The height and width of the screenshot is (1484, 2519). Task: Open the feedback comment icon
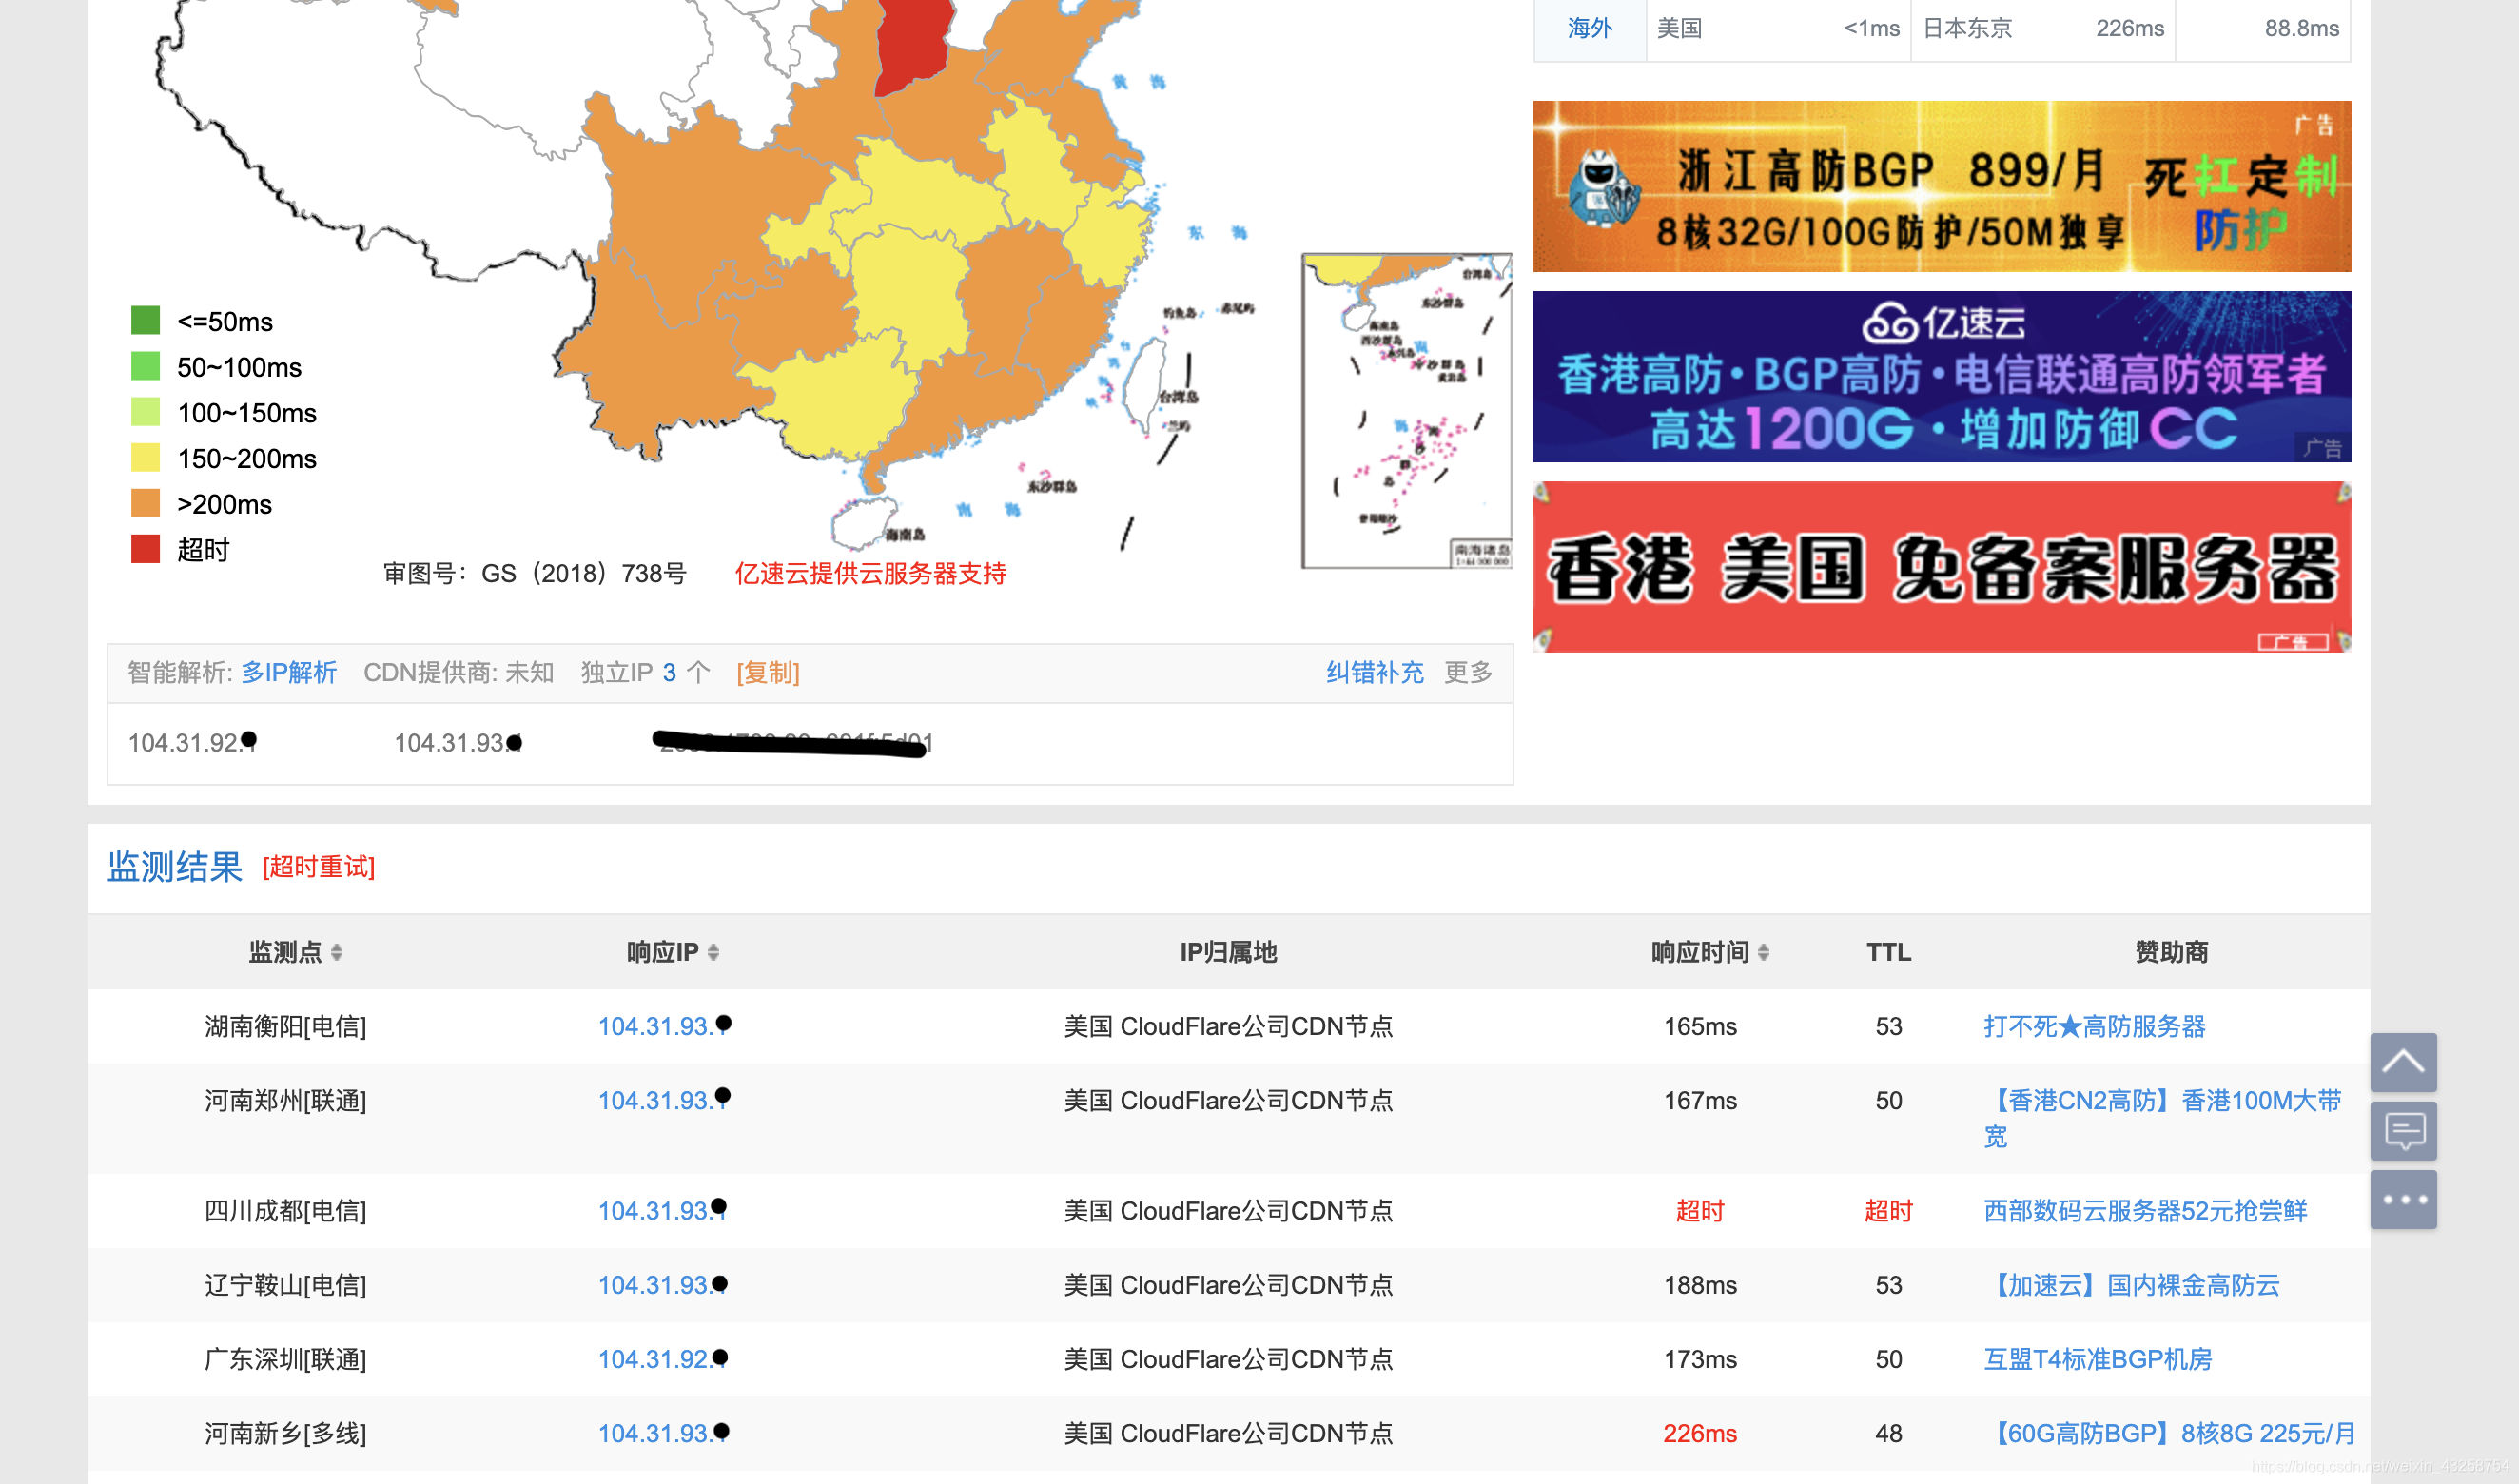2402,1131
